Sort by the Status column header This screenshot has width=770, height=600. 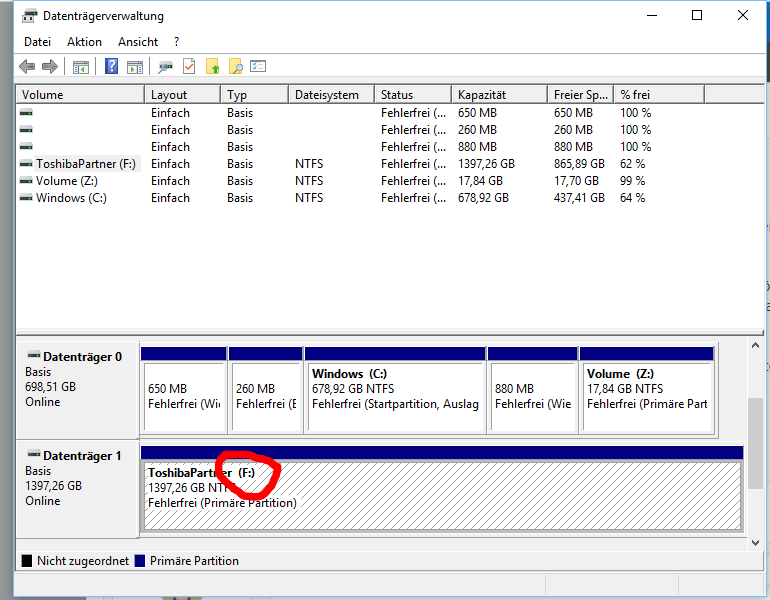point(413,94)
